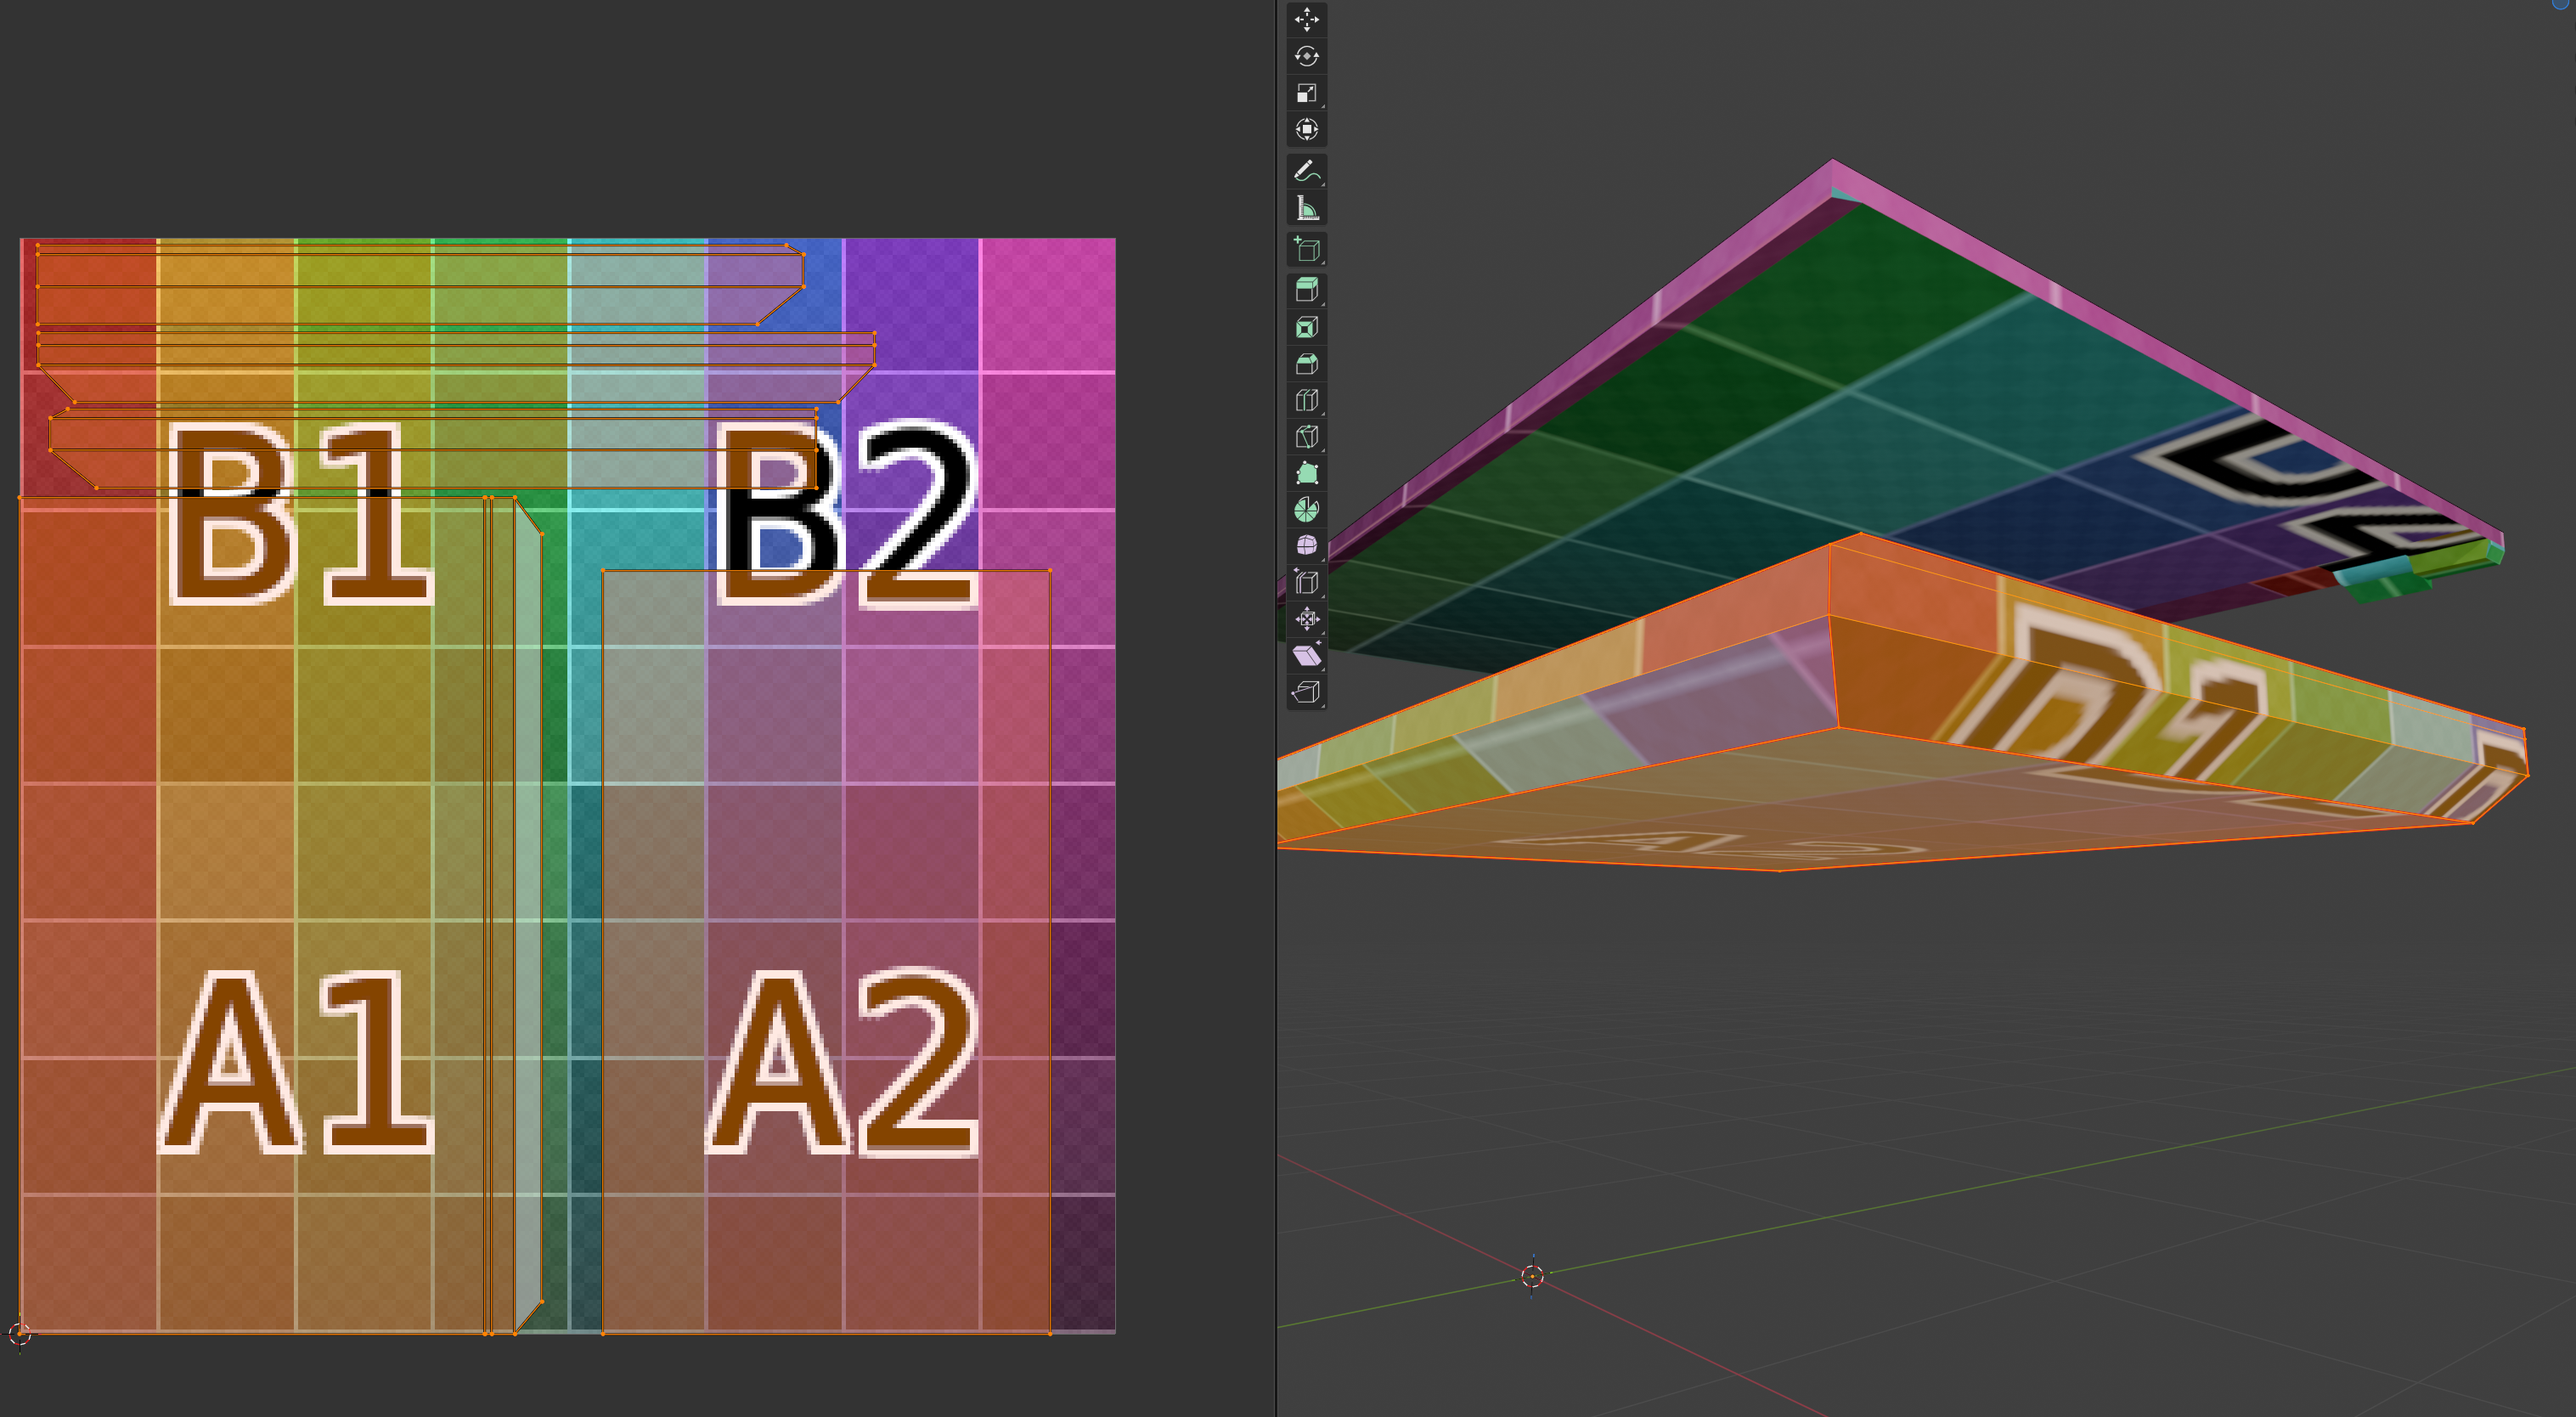Select the Rotate tool

[x=1306, y=56]
